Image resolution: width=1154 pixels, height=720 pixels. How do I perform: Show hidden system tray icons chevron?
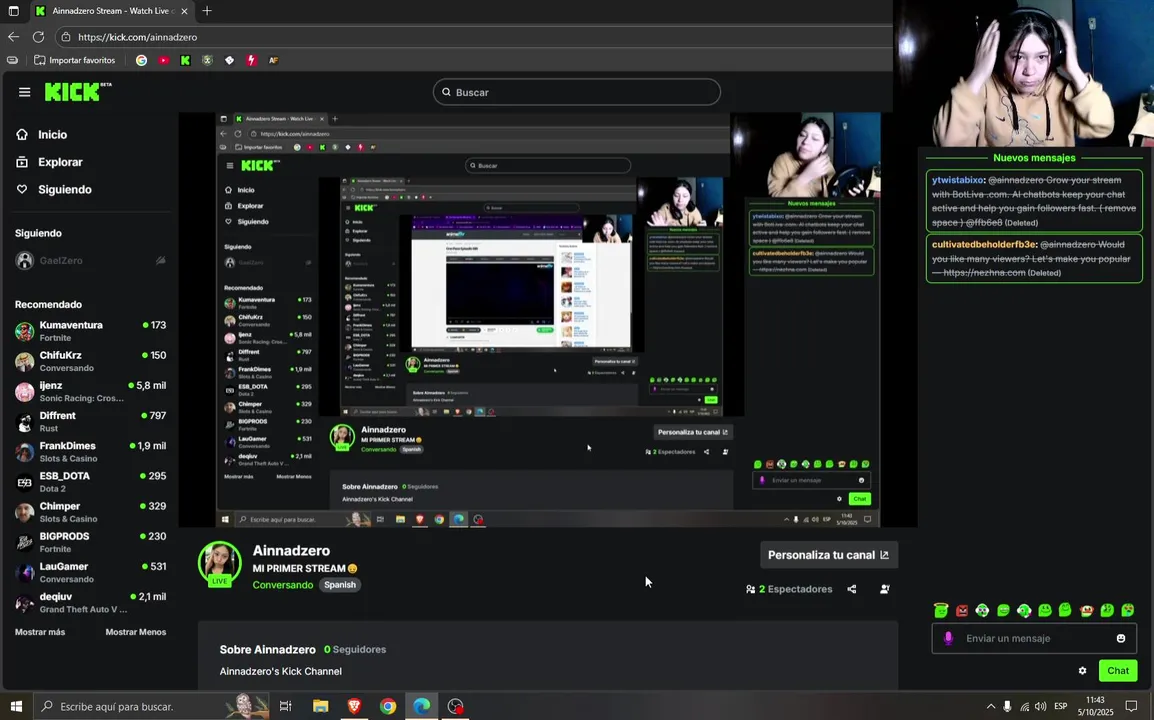[991, 706]
